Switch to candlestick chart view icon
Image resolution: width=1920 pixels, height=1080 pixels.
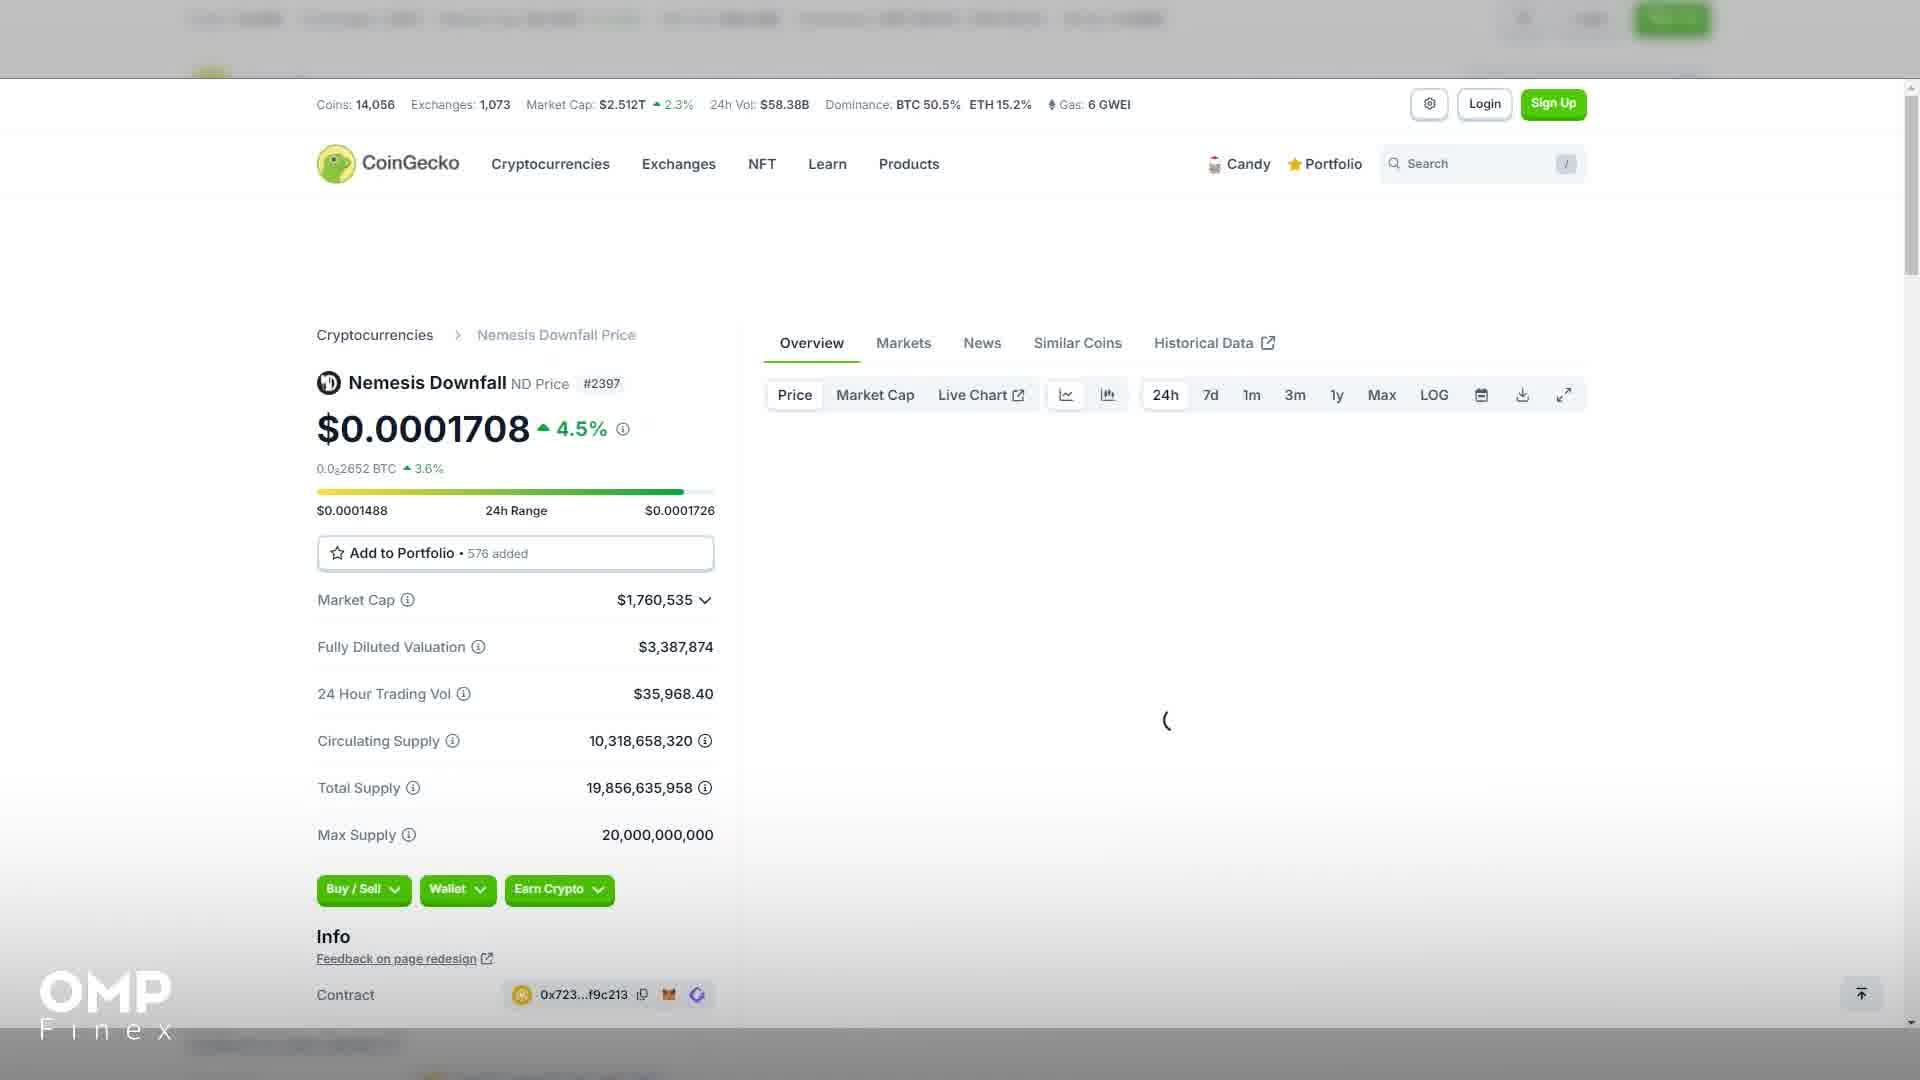pos(1107,395)
